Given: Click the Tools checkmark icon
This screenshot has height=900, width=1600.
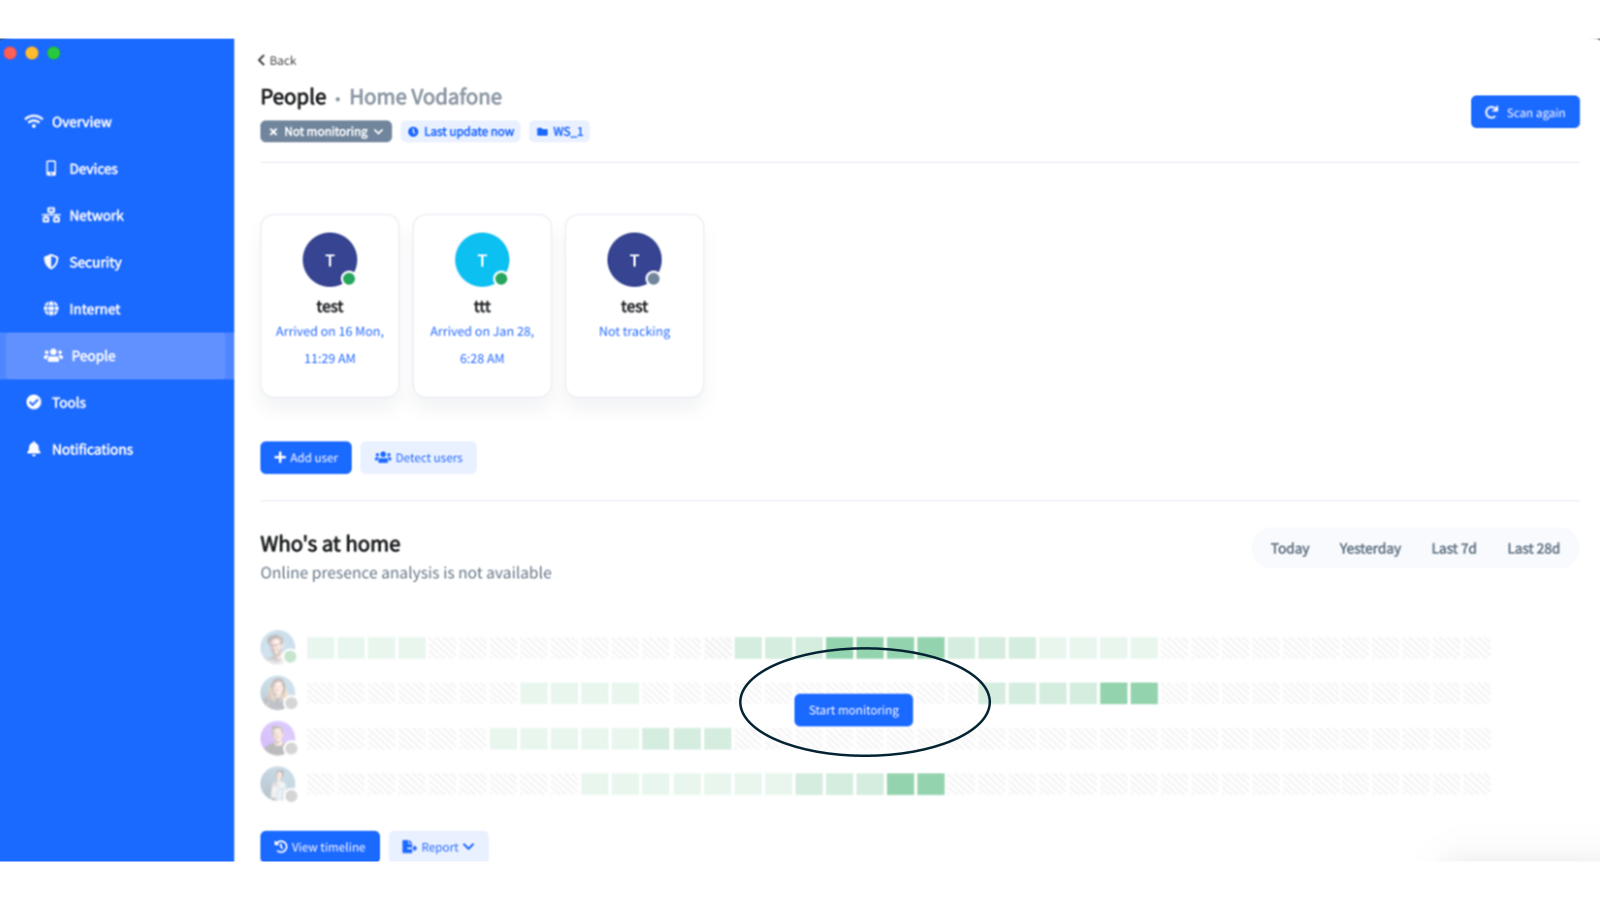Looking at the screenshot, I should [34, 402].
